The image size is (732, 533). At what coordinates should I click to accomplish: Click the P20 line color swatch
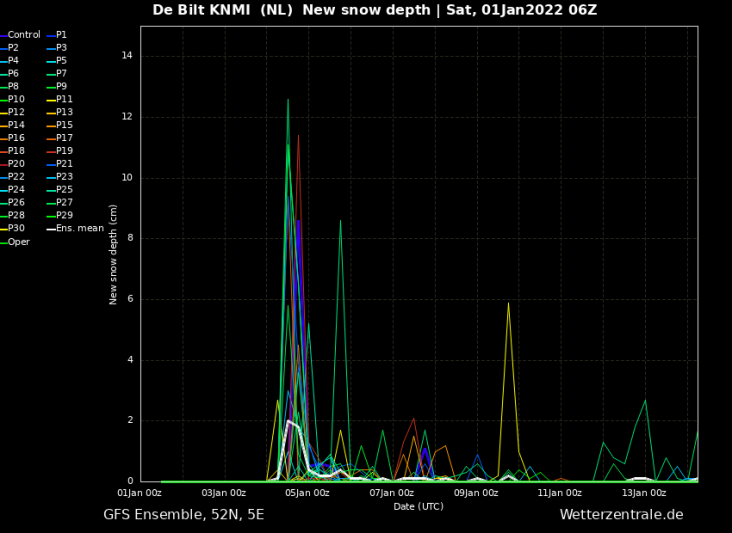coord(3,164)
